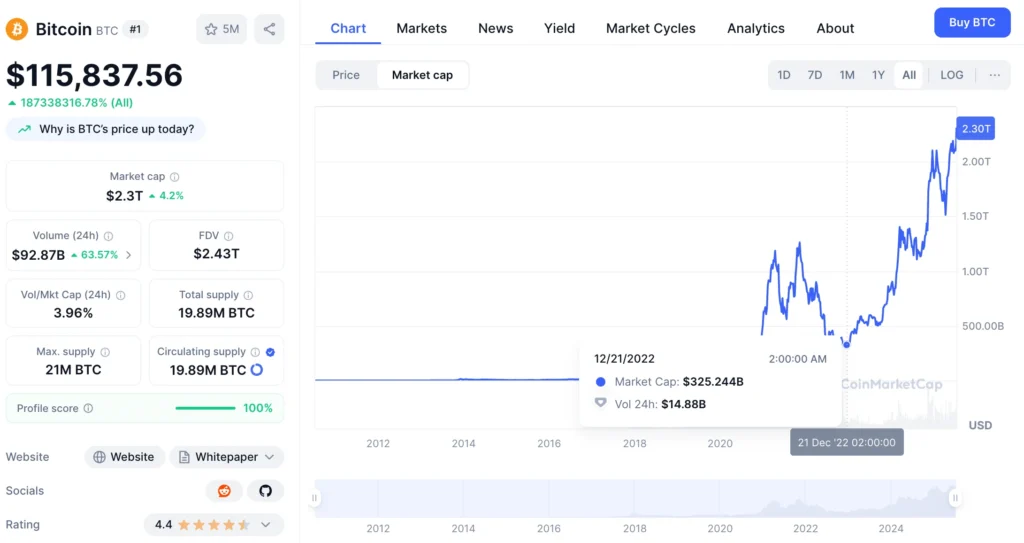
Task: Click the $325.244B tooltip market cap value
Action: coord(713,382)
